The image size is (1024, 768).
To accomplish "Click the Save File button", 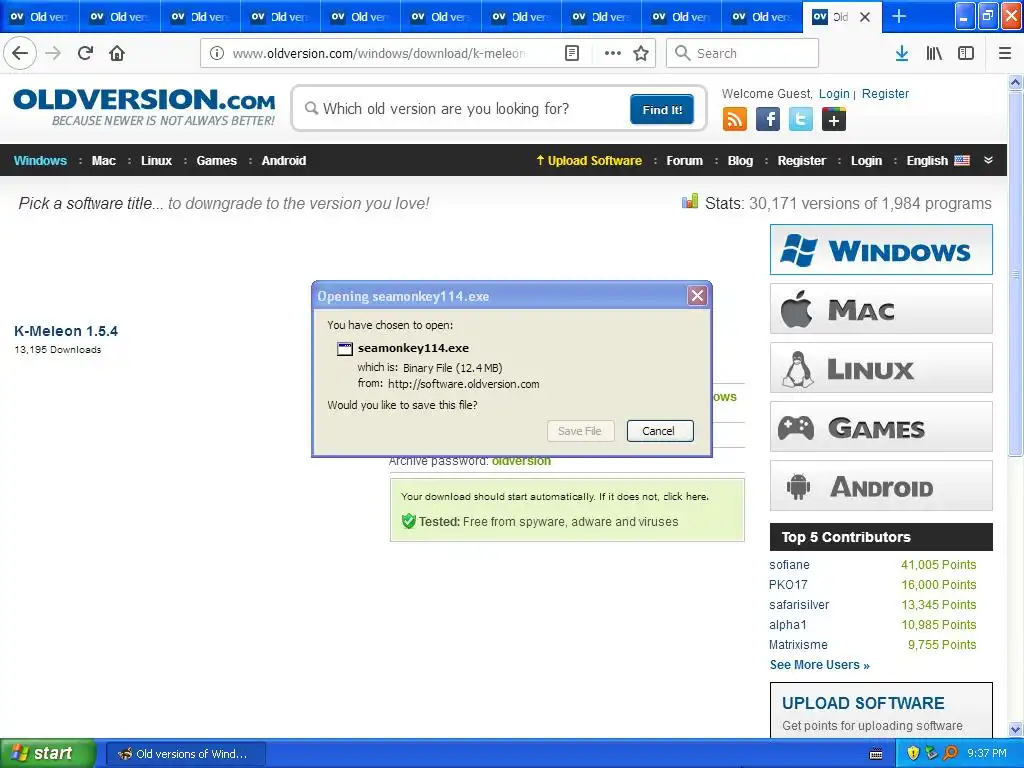I will [x=580, y=431].
